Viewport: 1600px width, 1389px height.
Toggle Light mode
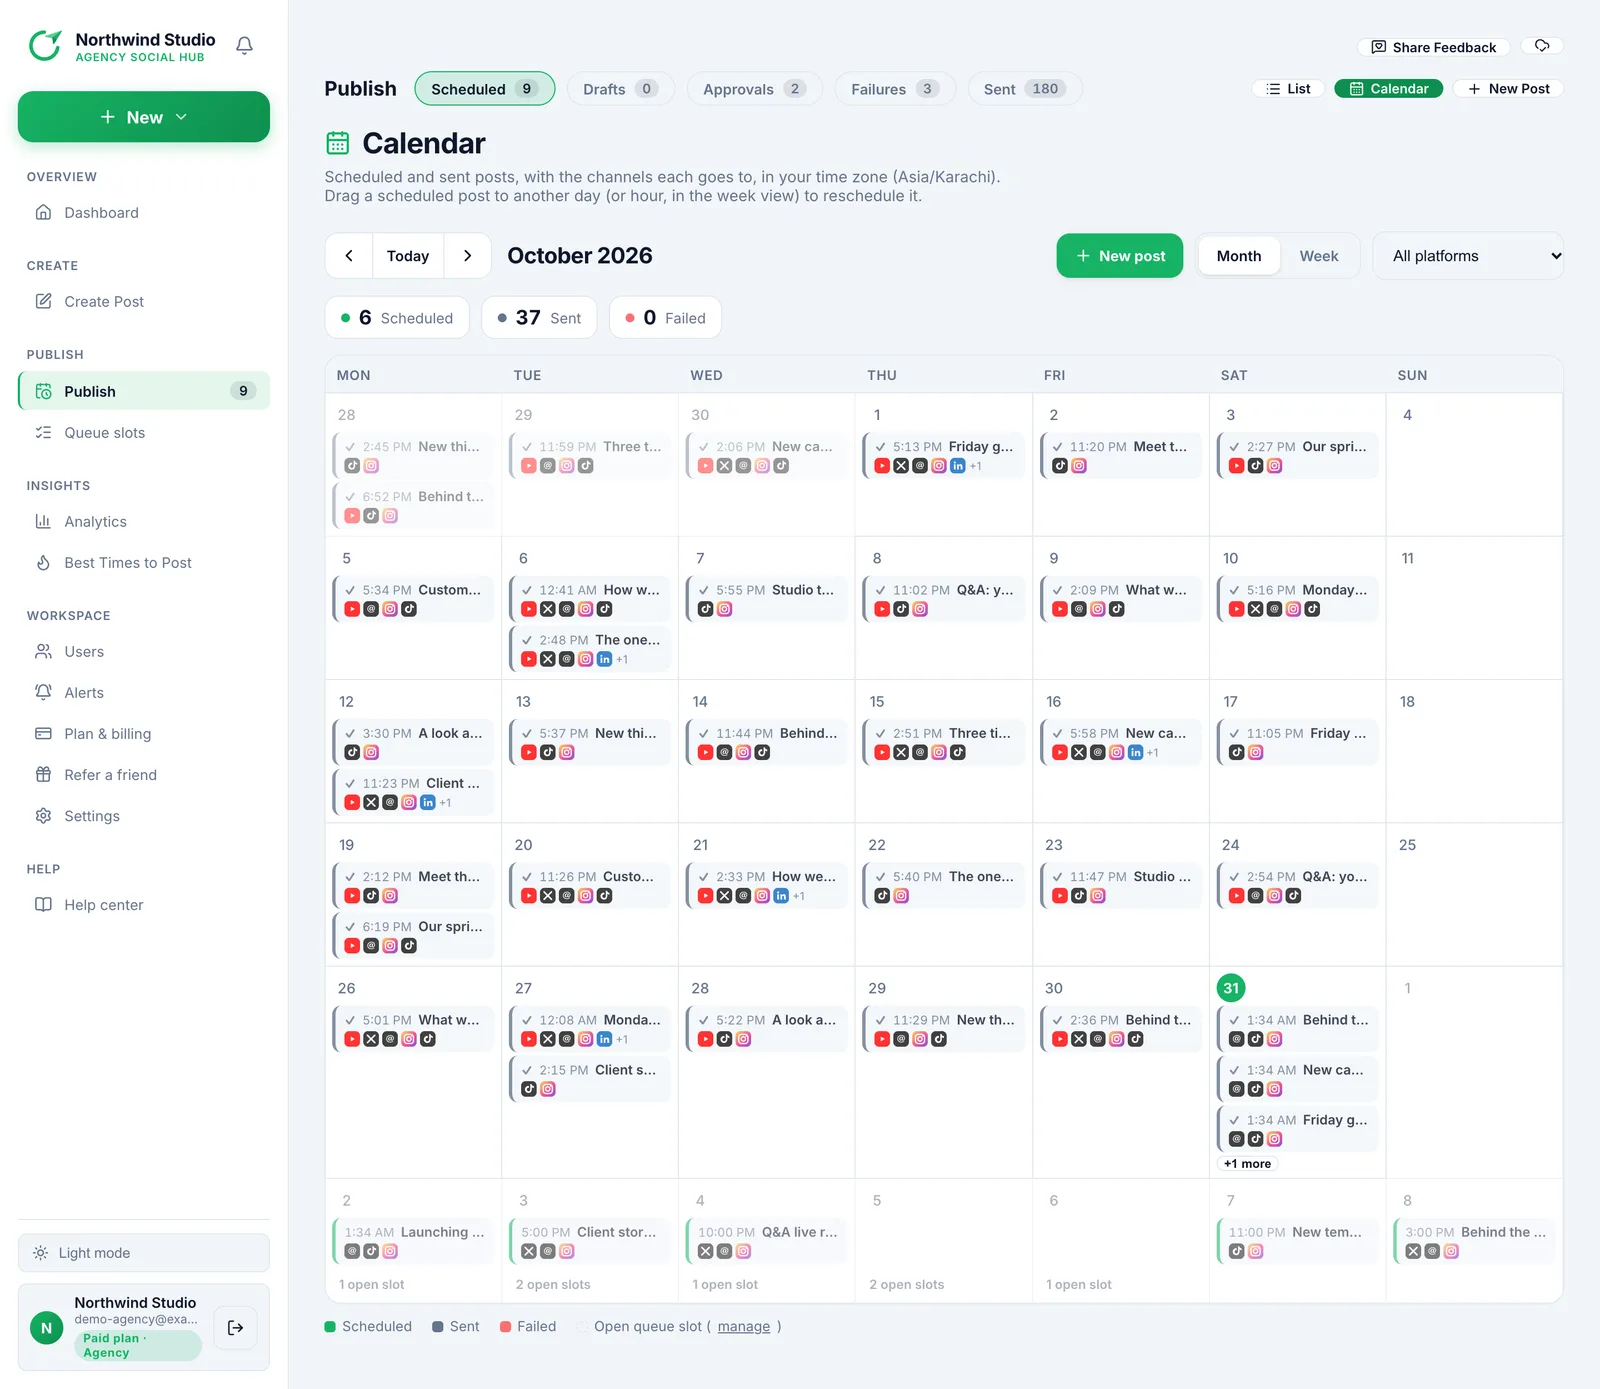point(144,1253)
